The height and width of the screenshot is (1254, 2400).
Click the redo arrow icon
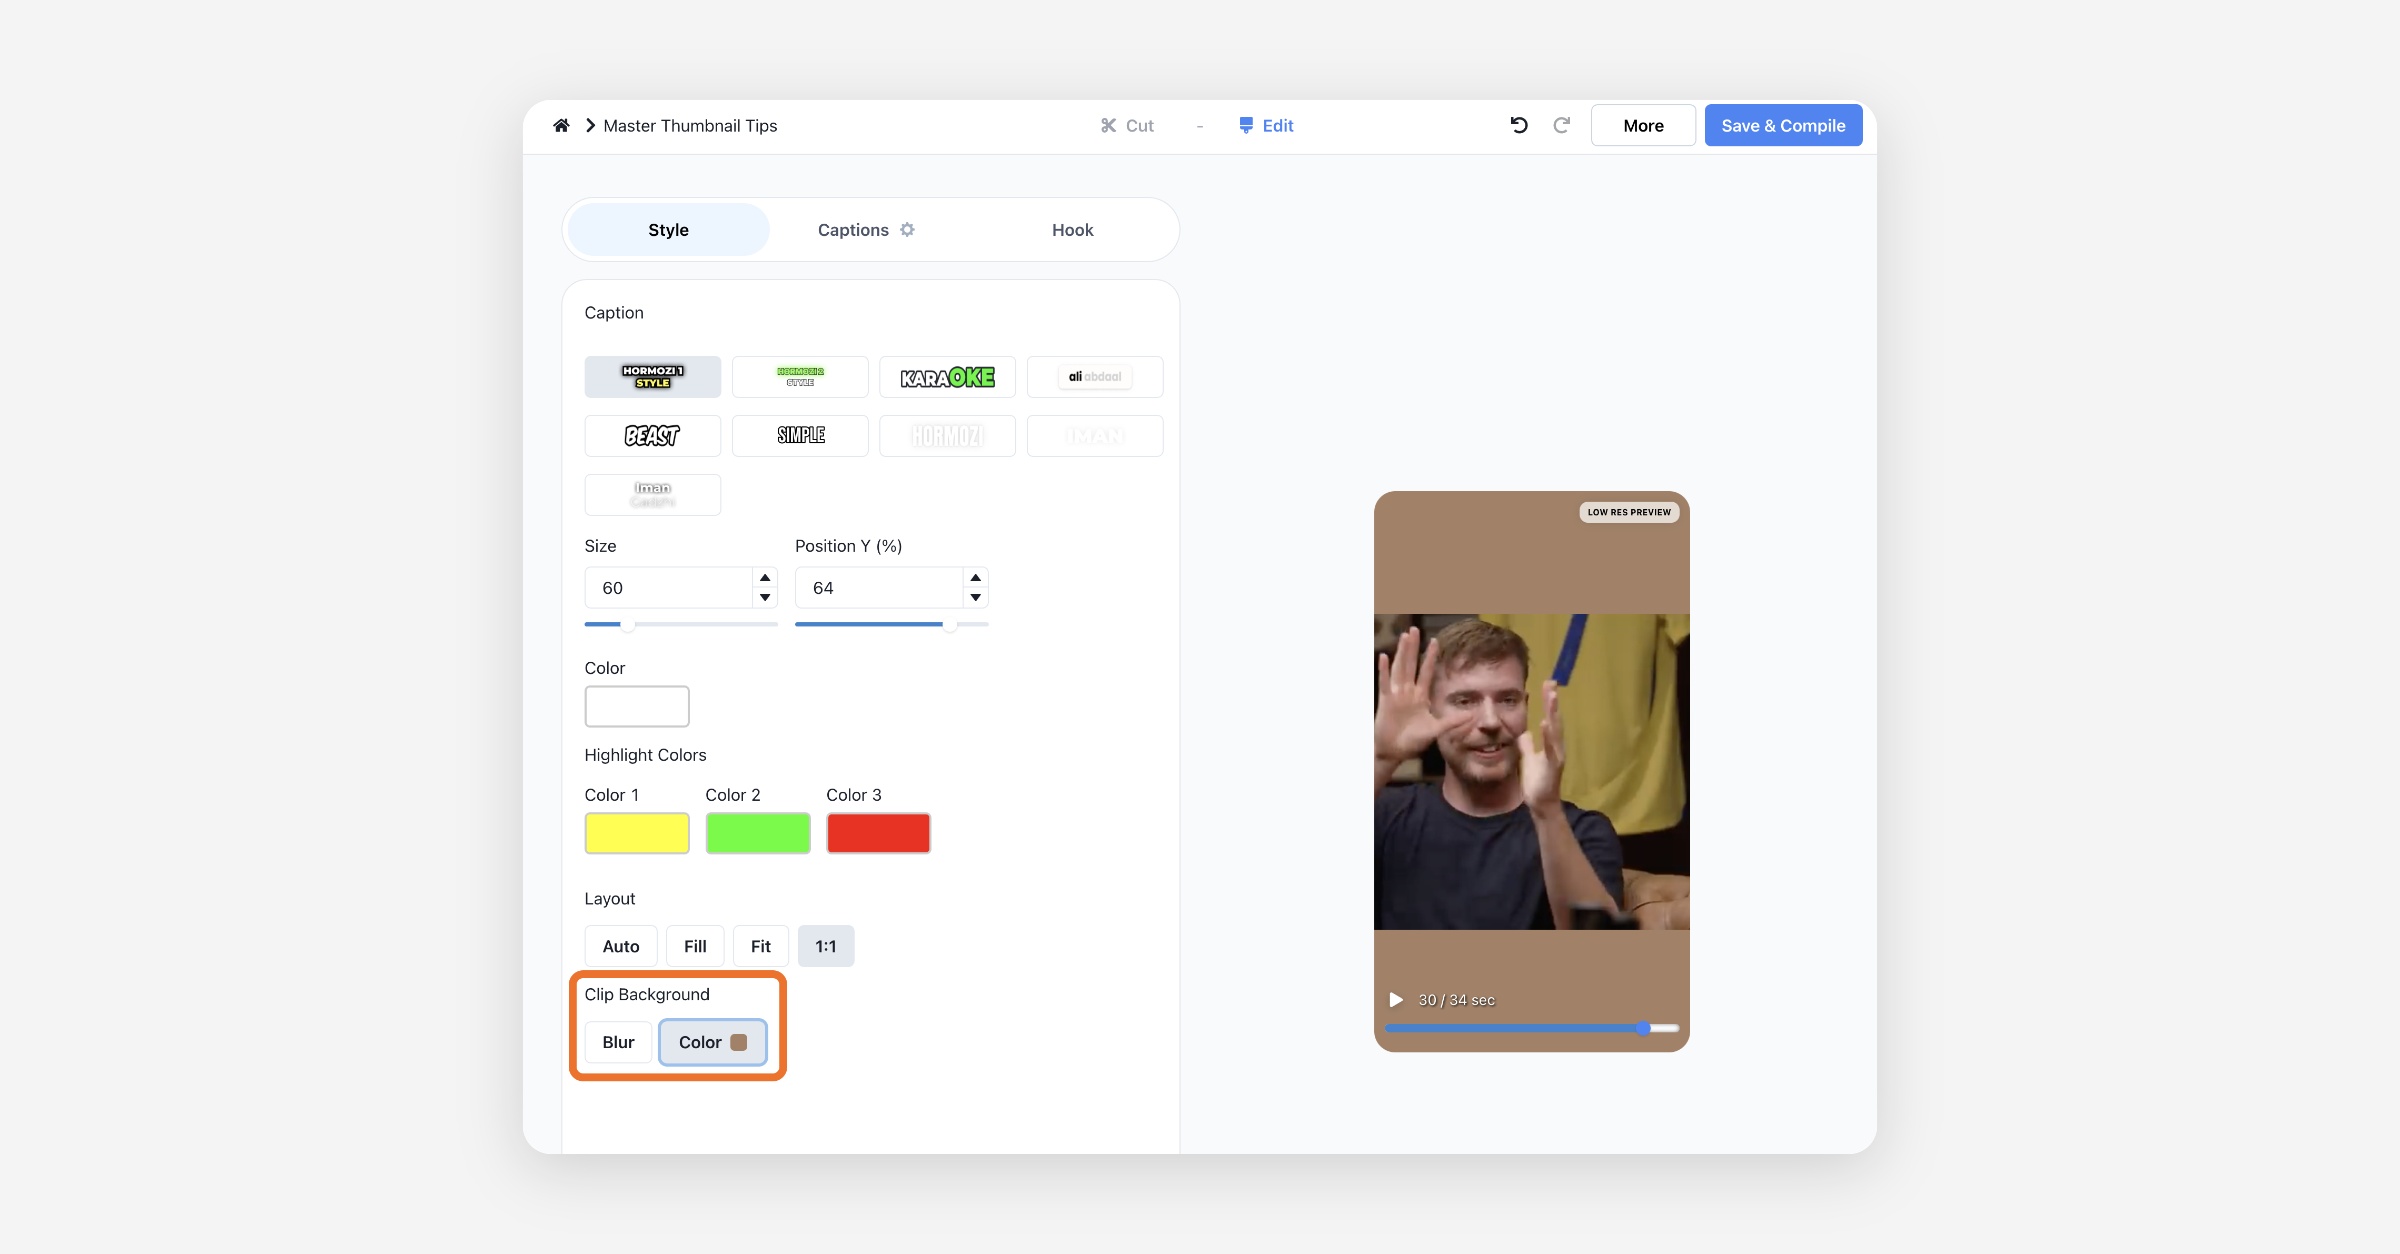1561,125
